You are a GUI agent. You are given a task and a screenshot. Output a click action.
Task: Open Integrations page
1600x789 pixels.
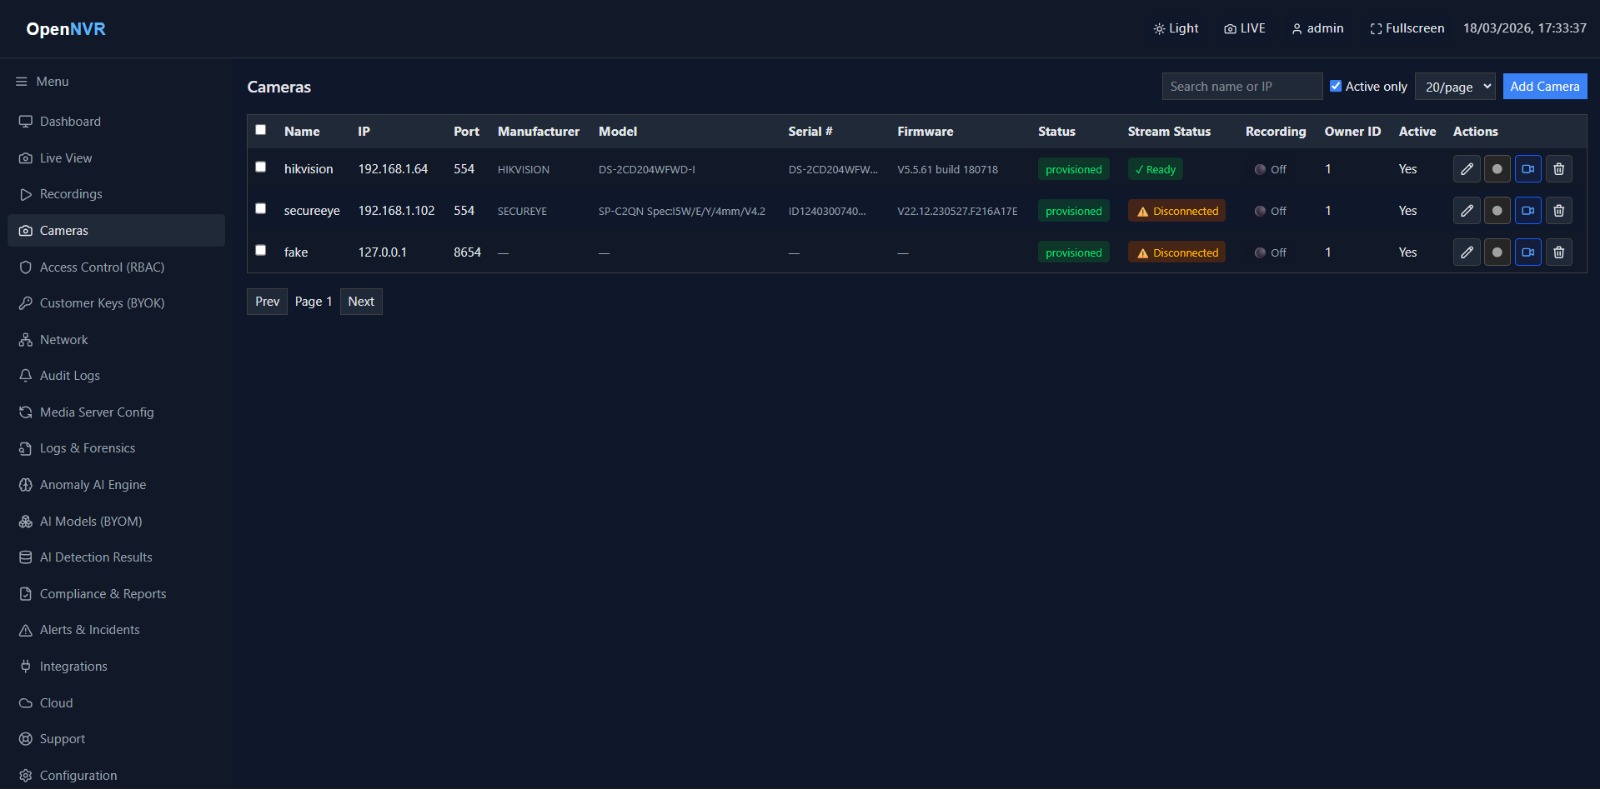[116, 667]
